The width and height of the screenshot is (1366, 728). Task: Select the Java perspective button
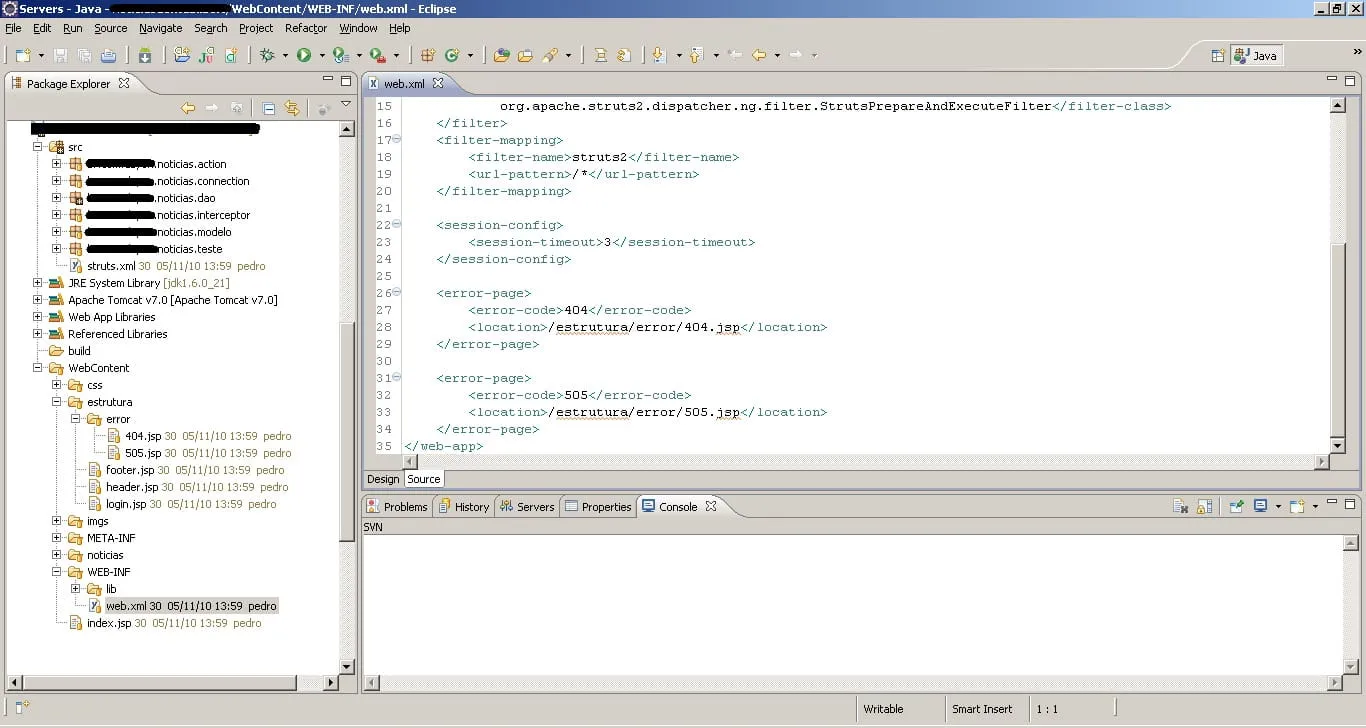point(1255,56)
